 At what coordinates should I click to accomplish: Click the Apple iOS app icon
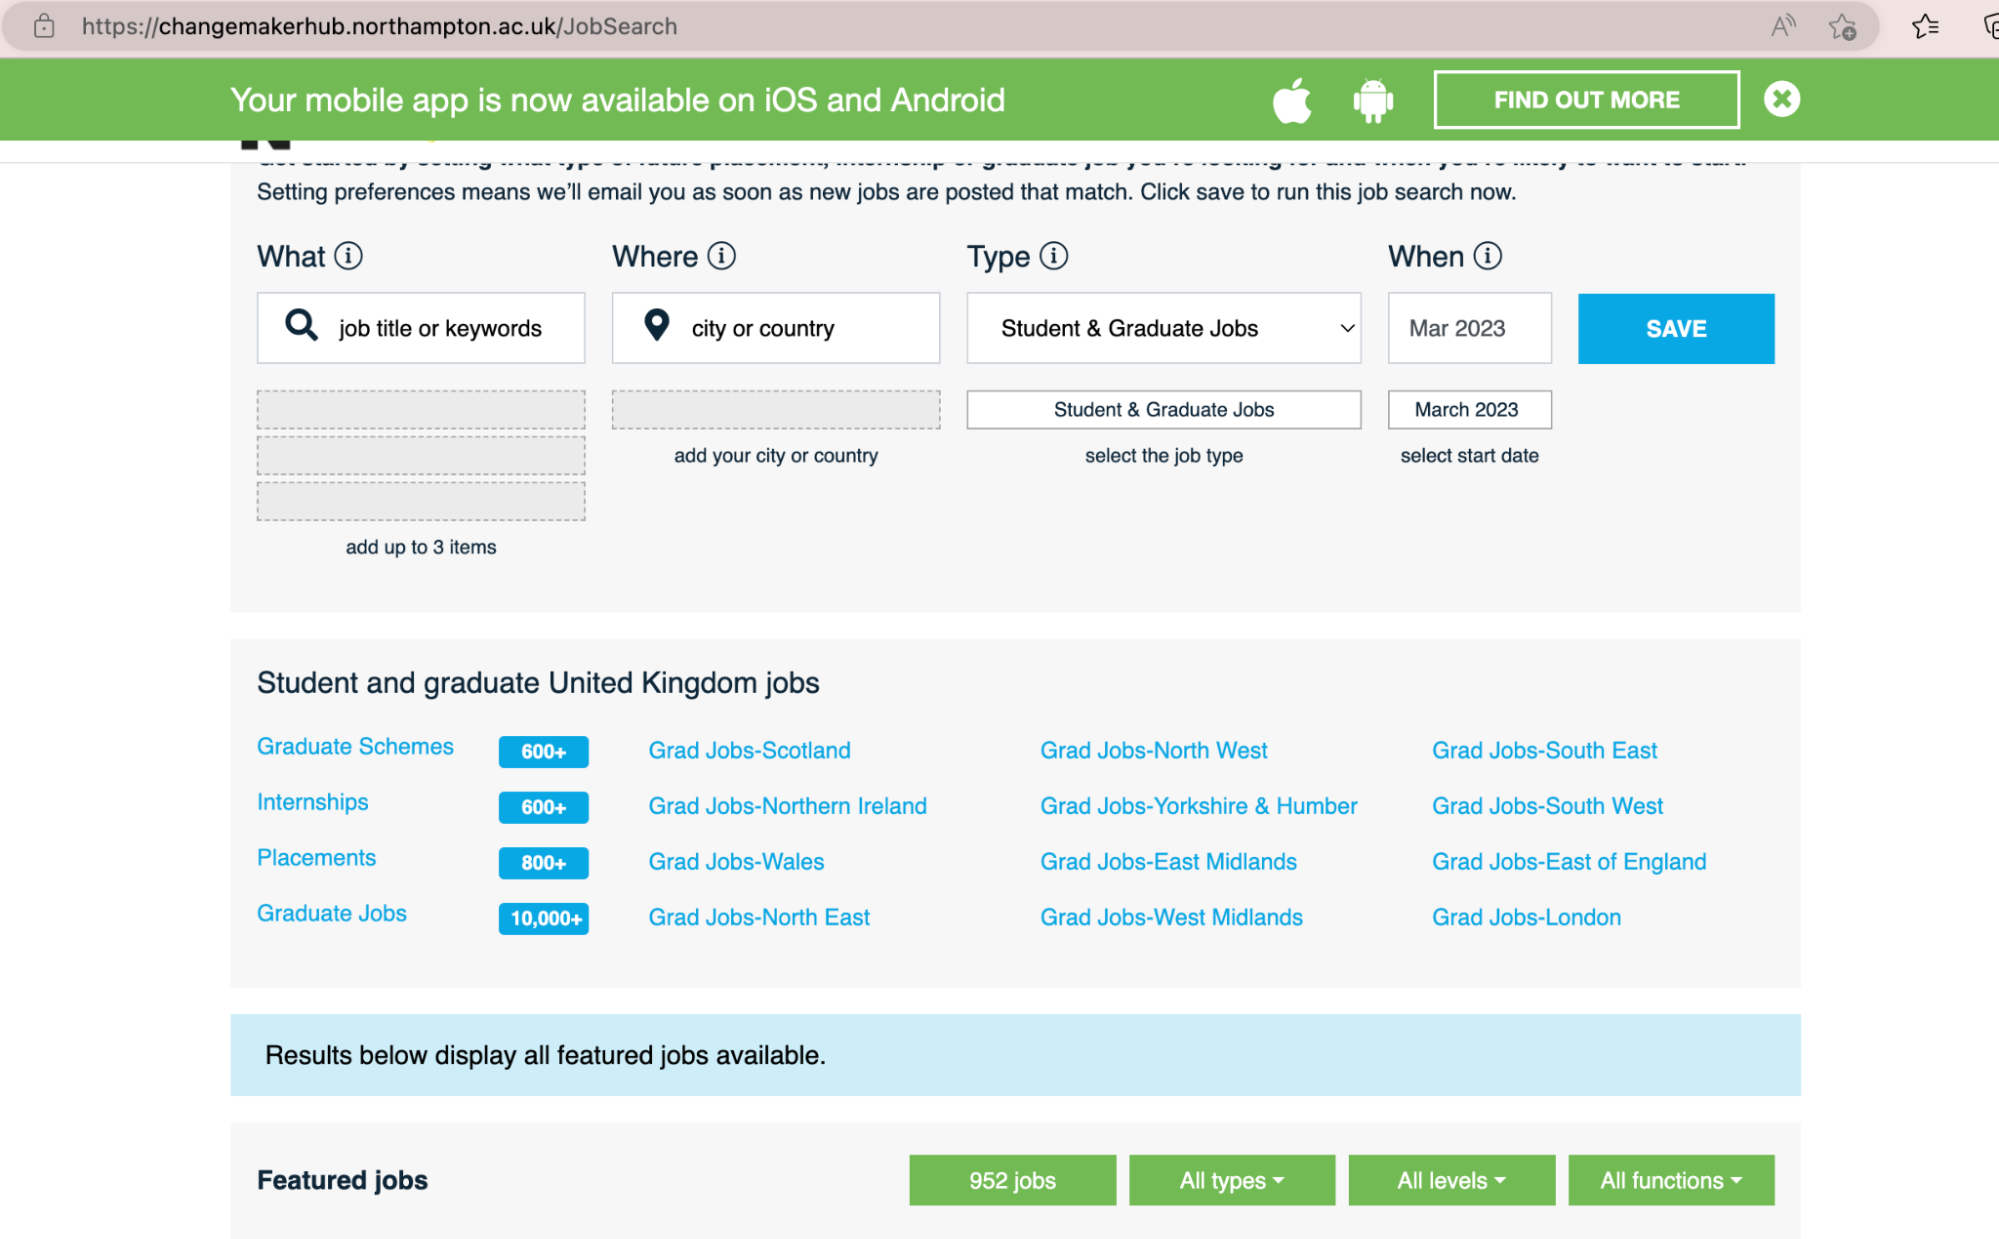pyautogui.click(x=1292, y=100)
